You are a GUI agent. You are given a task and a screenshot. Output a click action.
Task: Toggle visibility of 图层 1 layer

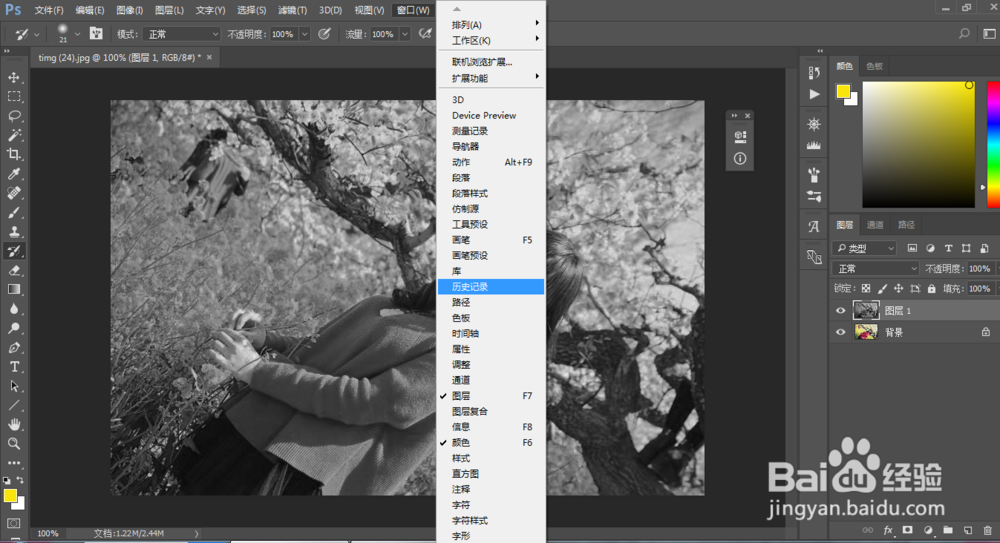coord(841,311)
